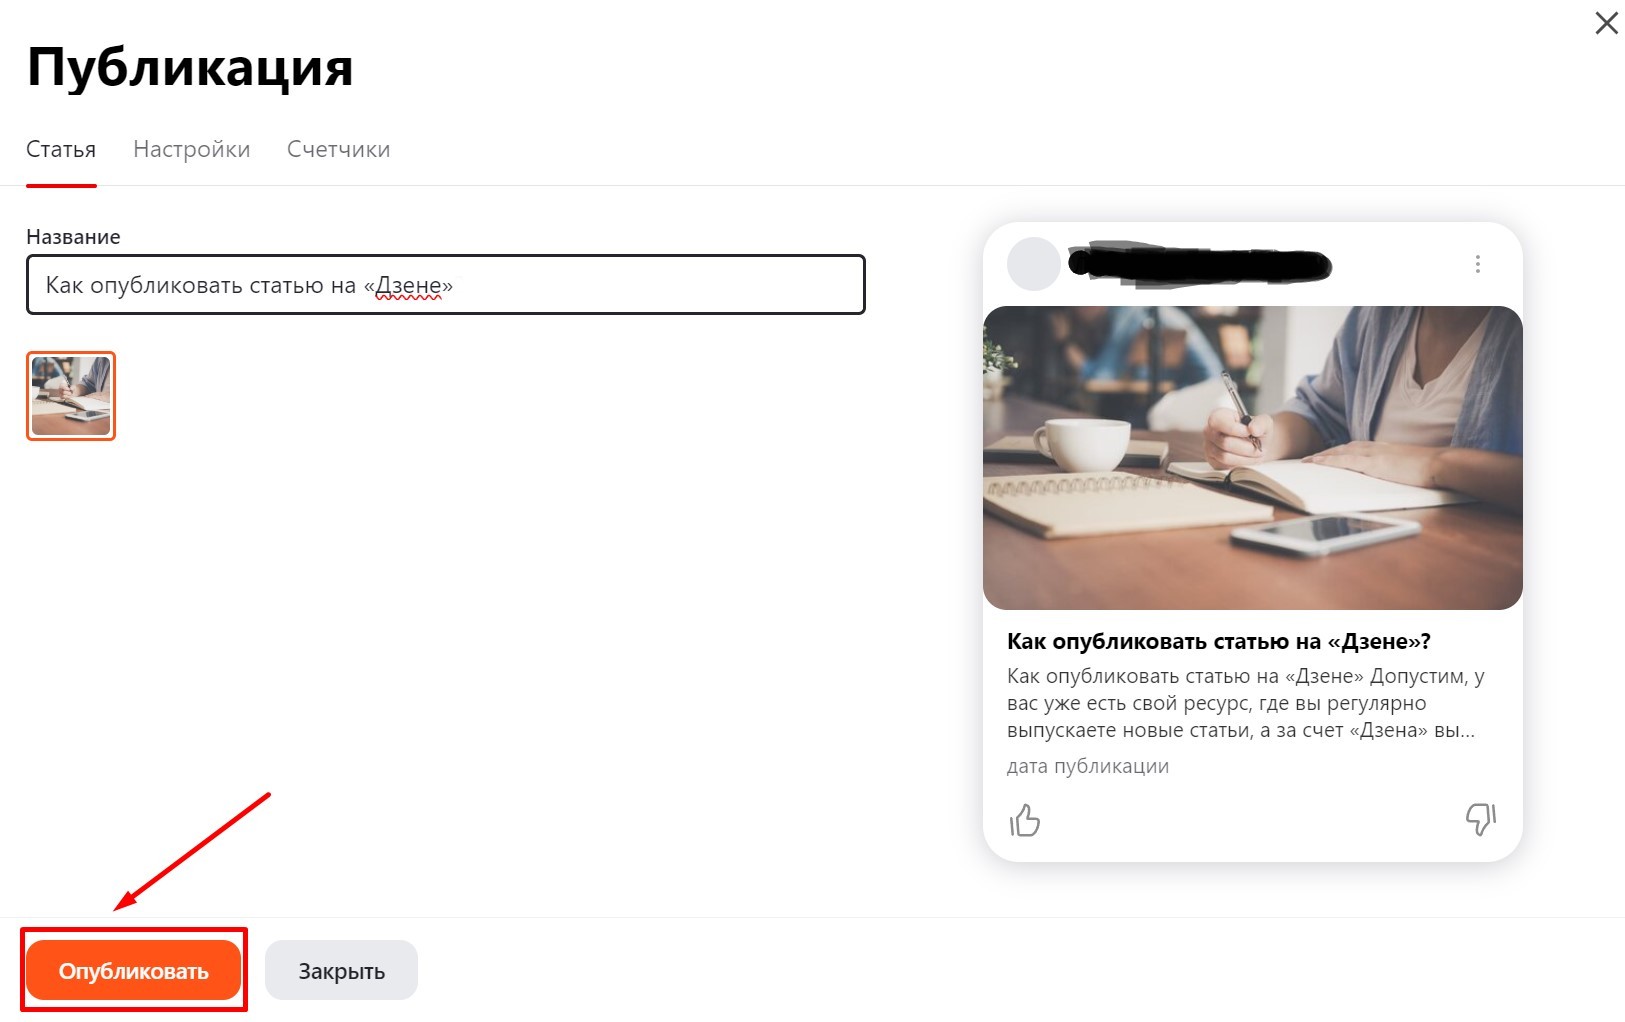Click the gray Закрыть button
This screenshot has height=1022, width=1625.
(341, 970)
